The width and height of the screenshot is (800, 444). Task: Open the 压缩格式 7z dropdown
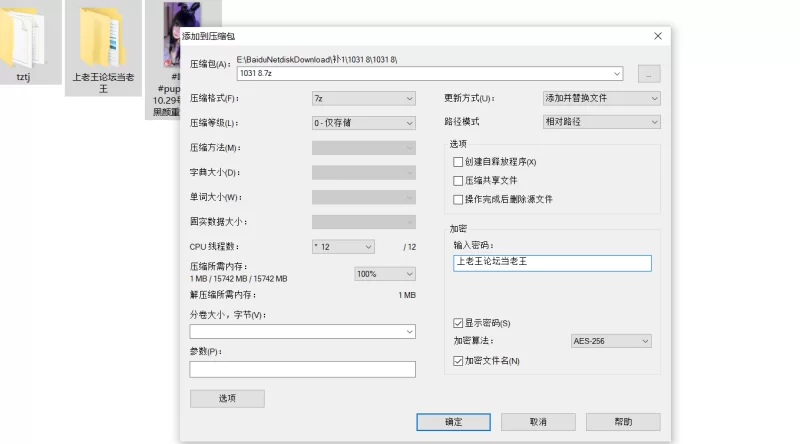click(x=363, y=99)
